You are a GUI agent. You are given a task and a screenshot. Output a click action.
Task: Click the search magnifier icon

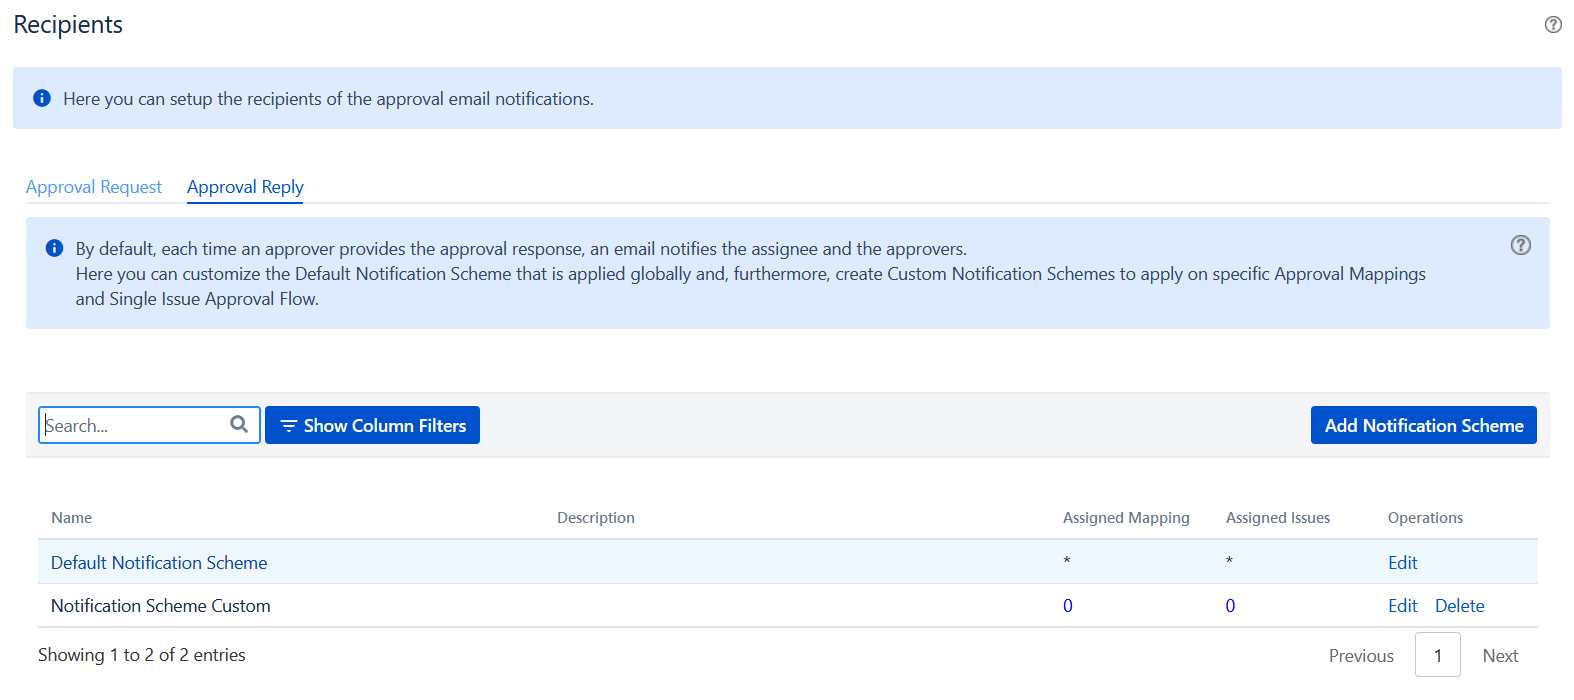pos(239,424)
